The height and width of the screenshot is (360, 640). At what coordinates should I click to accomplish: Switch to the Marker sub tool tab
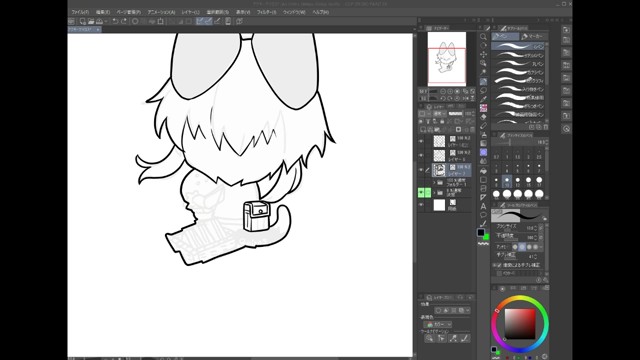point(532,36)
